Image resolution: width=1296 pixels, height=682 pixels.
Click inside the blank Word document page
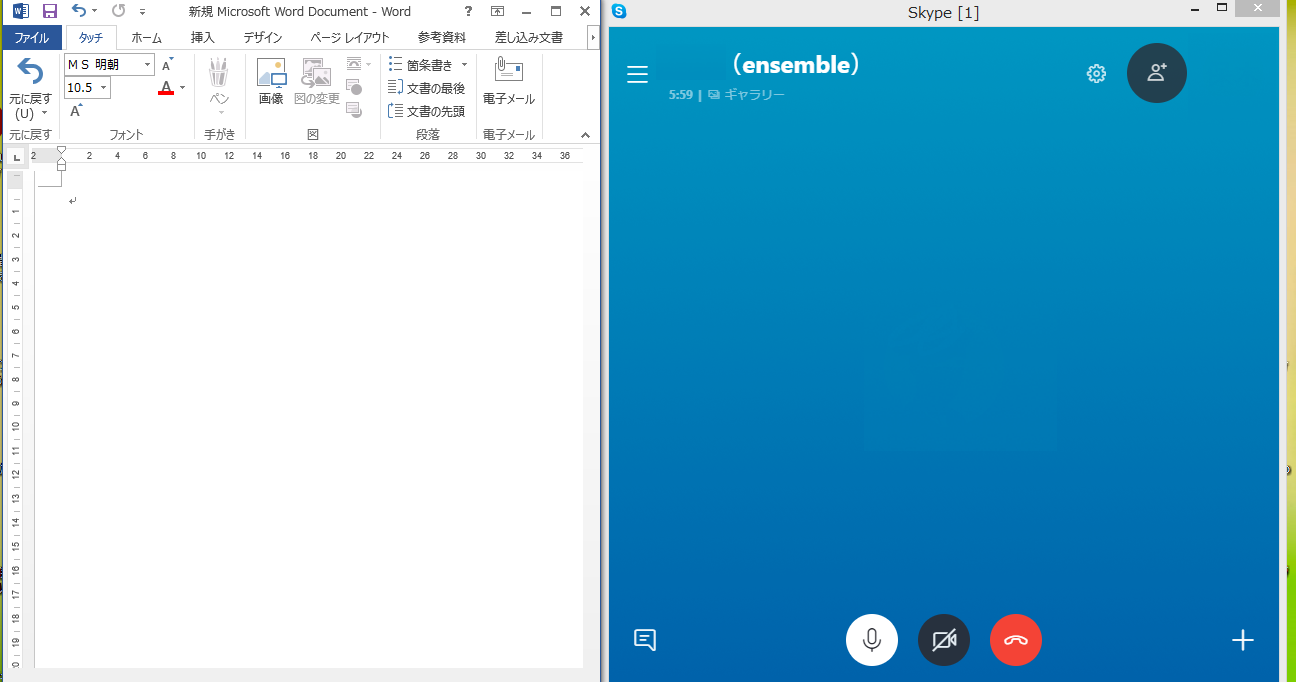pyautogui.click(x=308, y=420)
